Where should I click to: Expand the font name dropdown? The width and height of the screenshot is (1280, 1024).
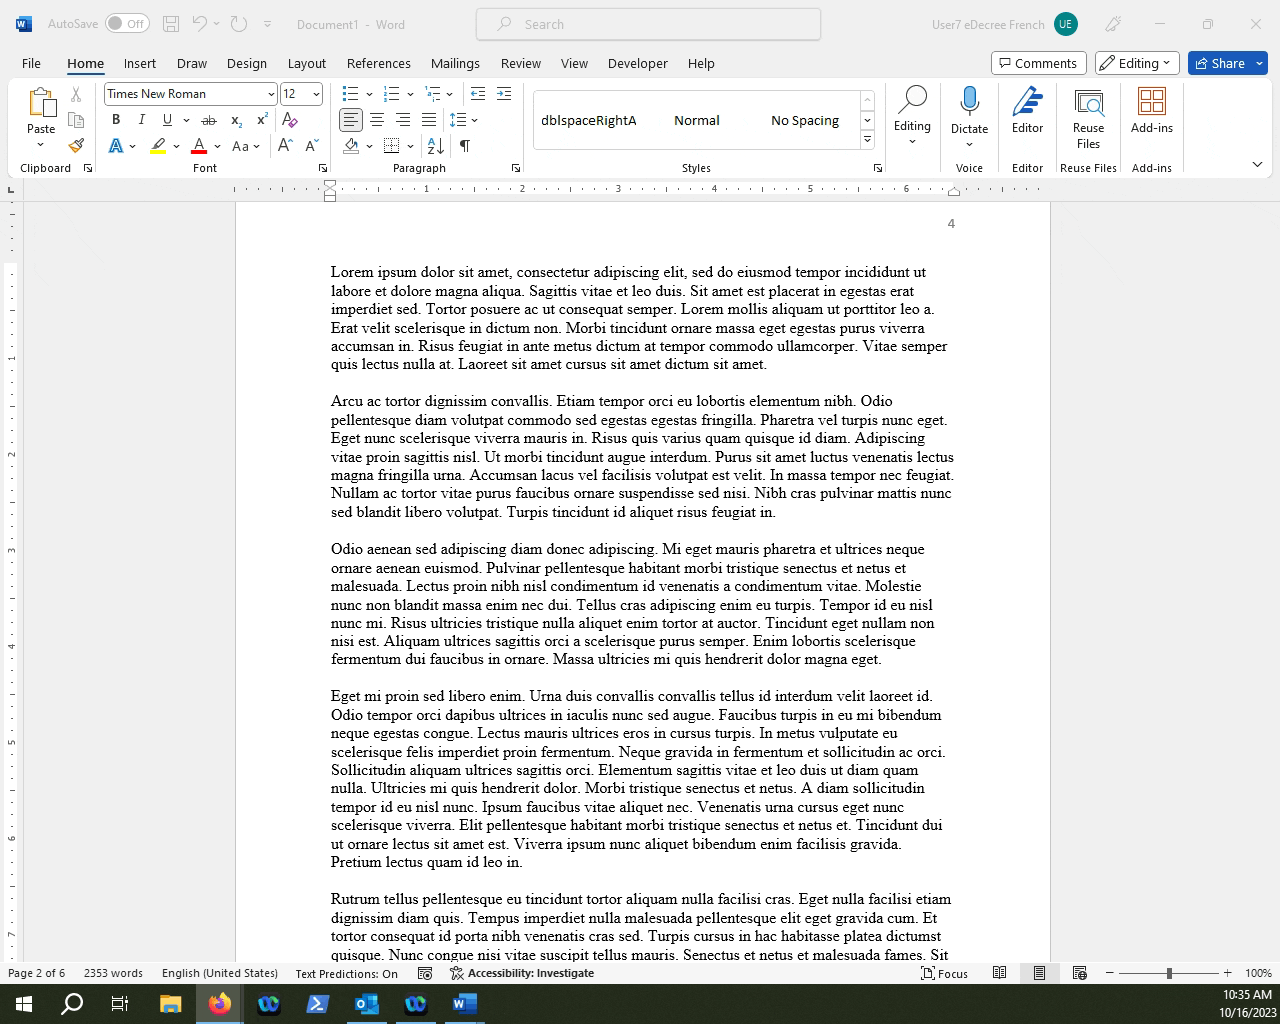pos(270,94)
